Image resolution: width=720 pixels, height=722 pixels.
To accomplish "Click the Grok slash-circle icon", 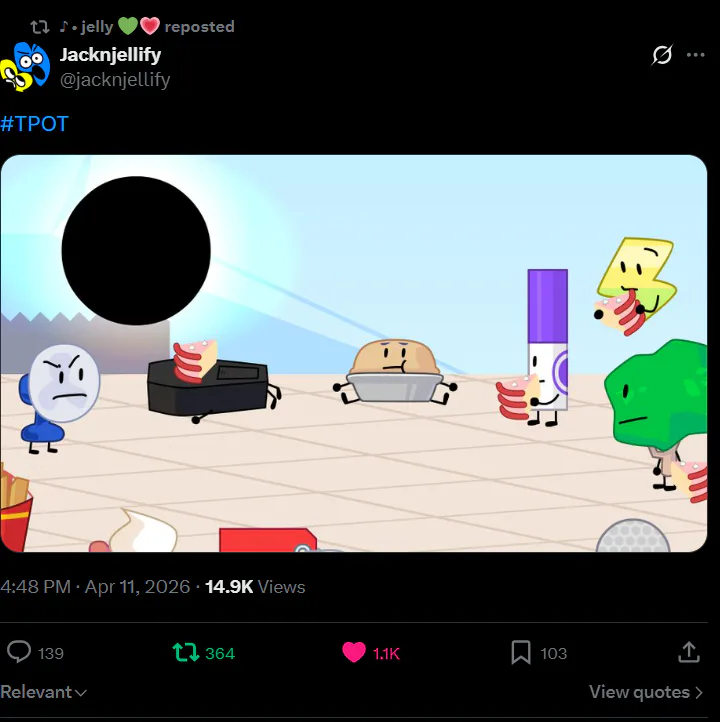I will coord(662,55).
